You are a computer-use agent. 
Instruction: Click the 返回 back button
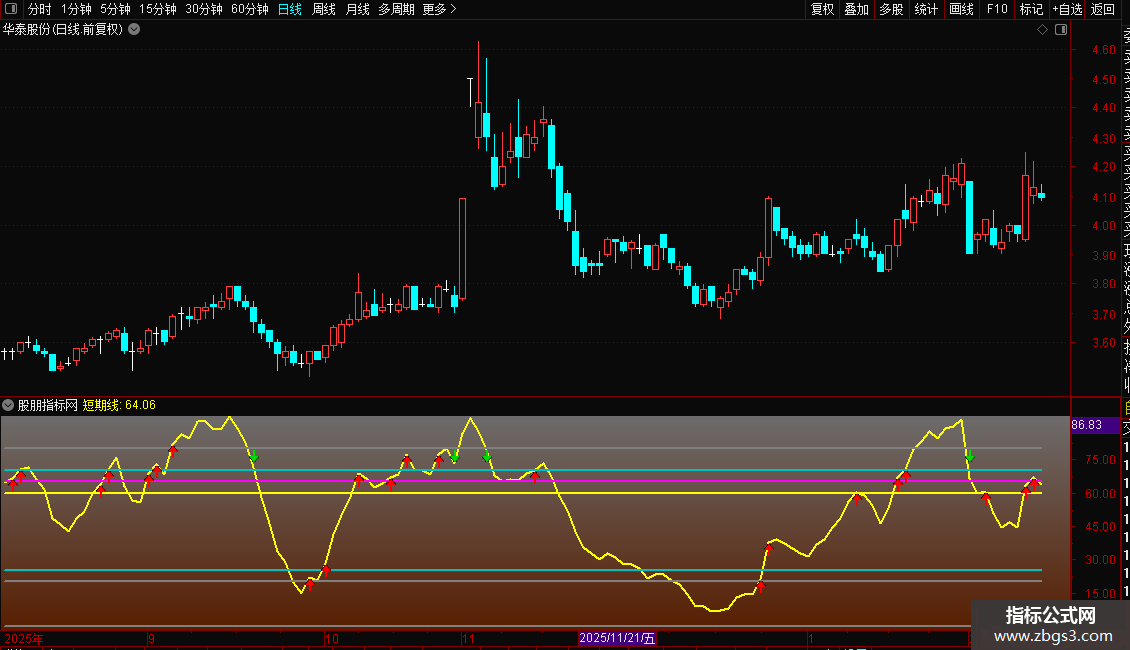coord(1103,9)
